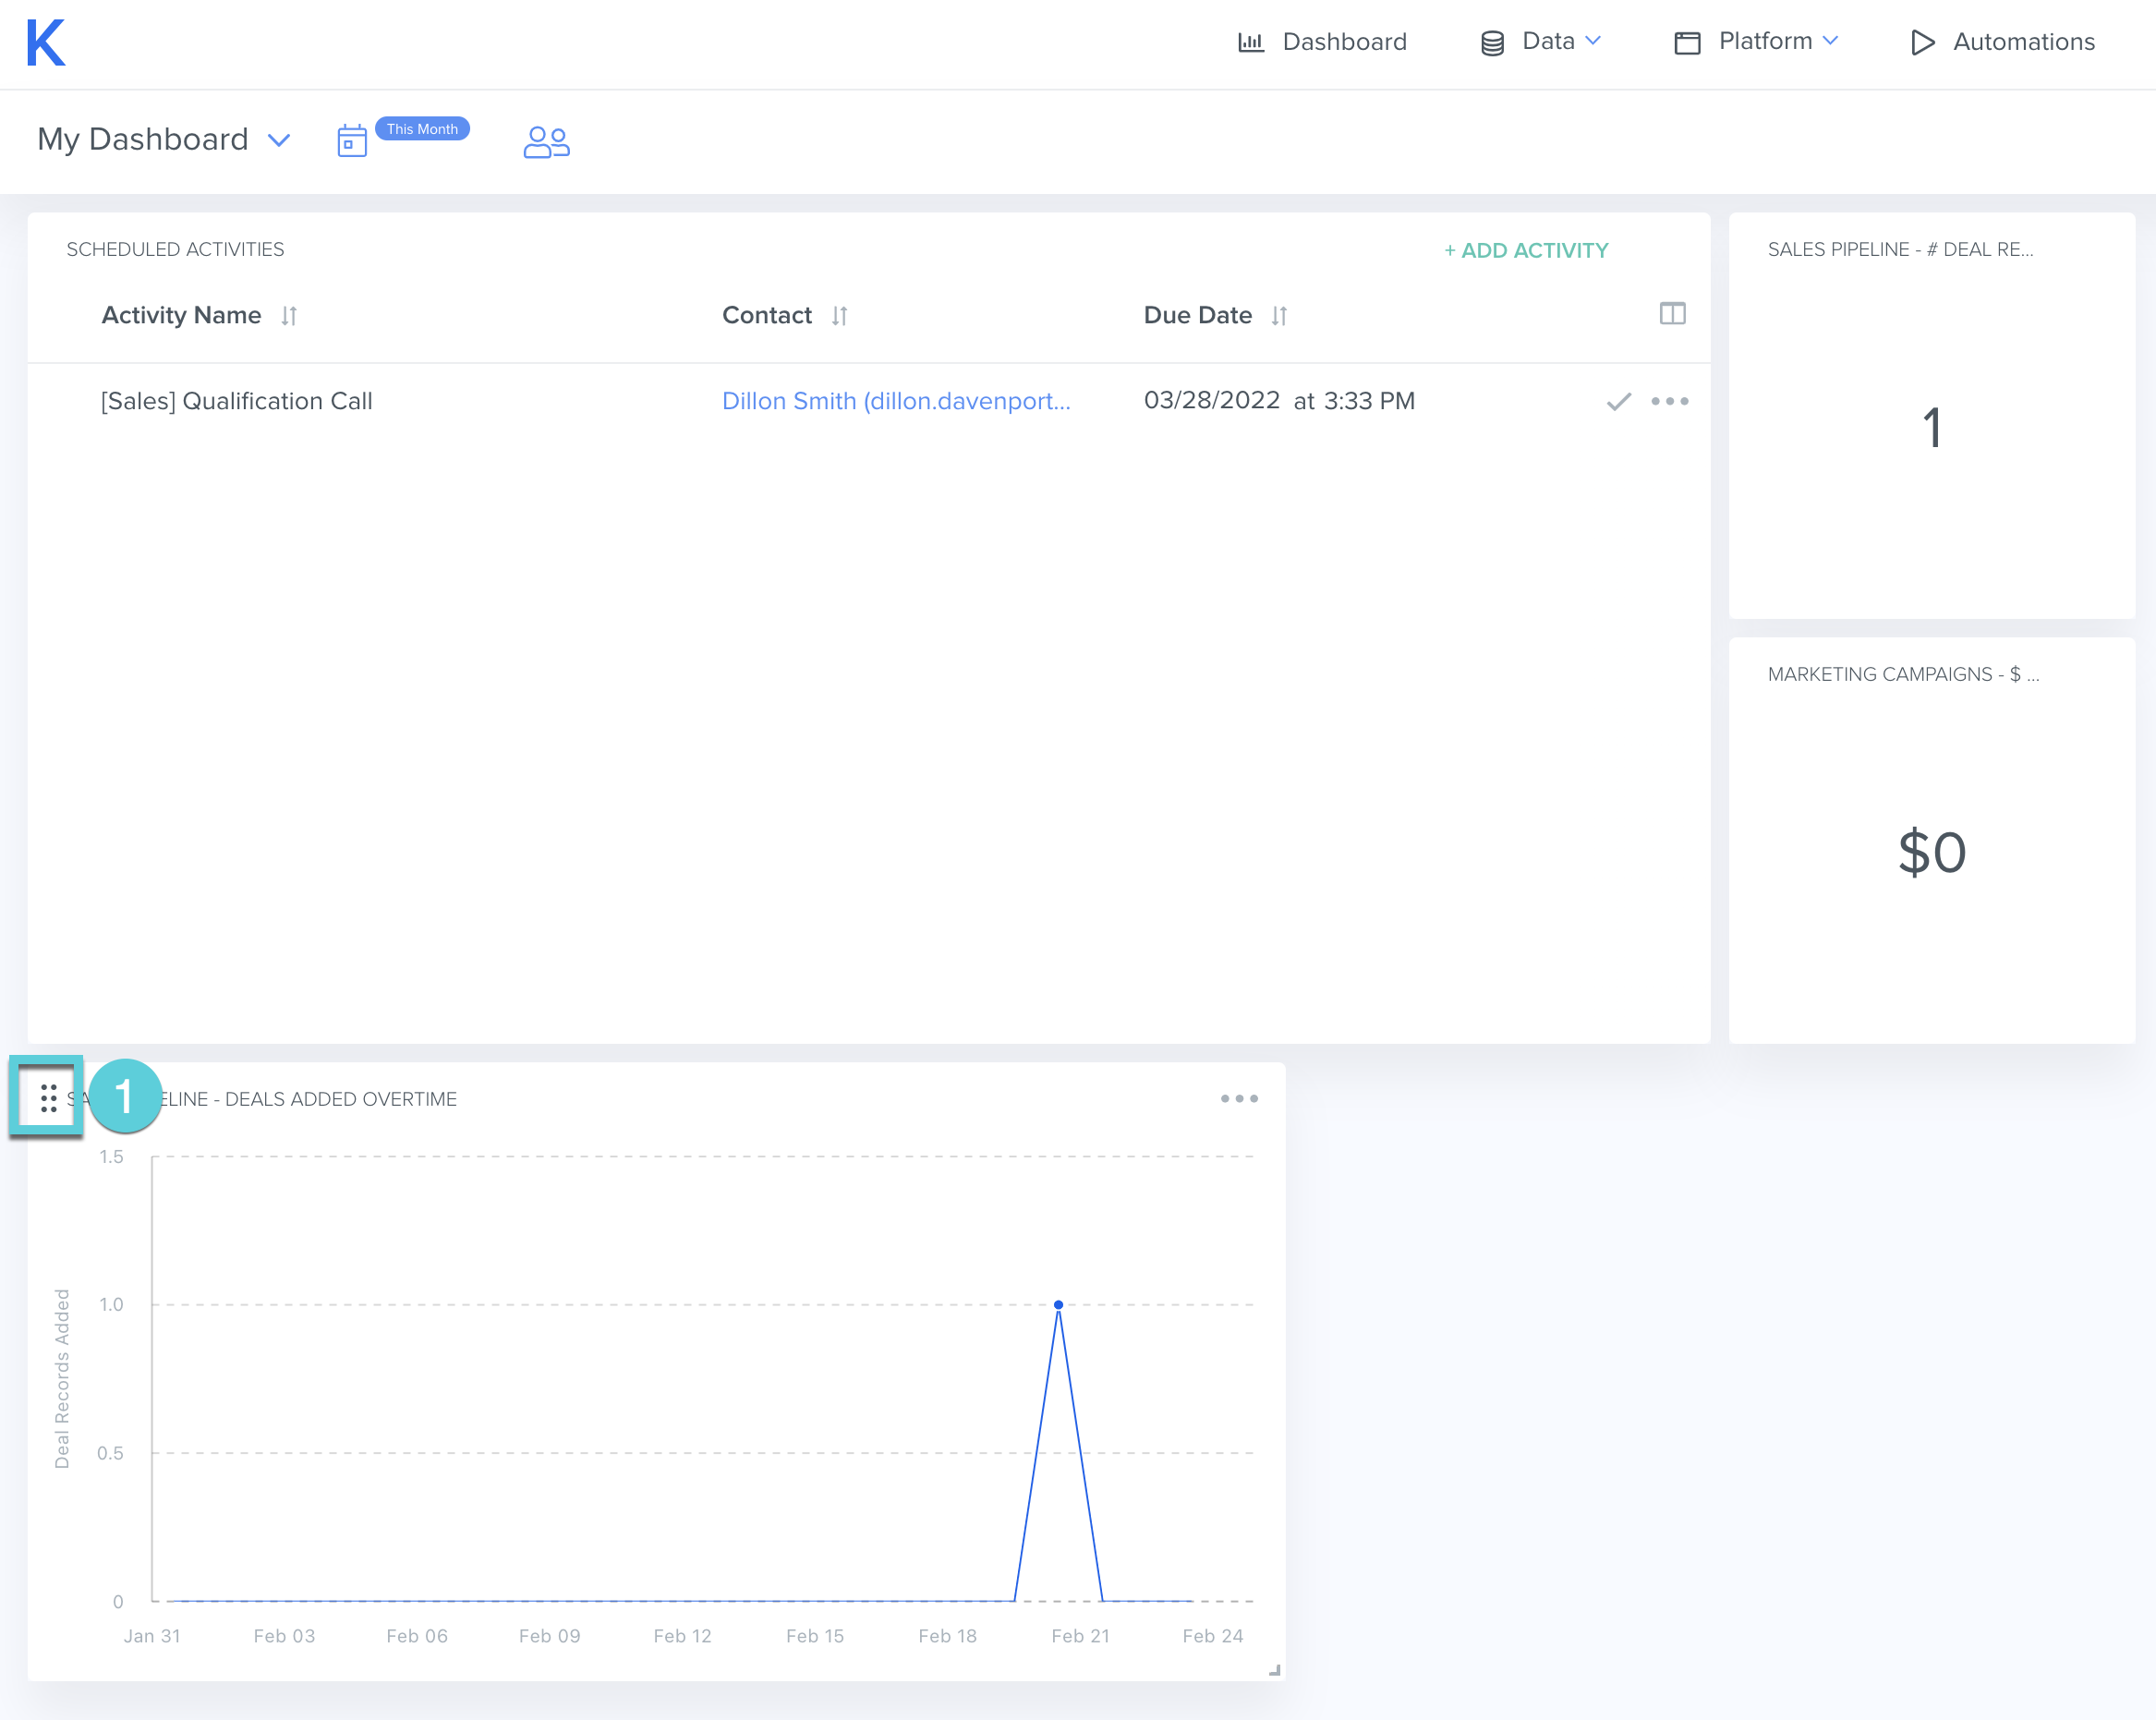
Task: Open Deals Added Overtime widget options
Action: [1238, 1098]
